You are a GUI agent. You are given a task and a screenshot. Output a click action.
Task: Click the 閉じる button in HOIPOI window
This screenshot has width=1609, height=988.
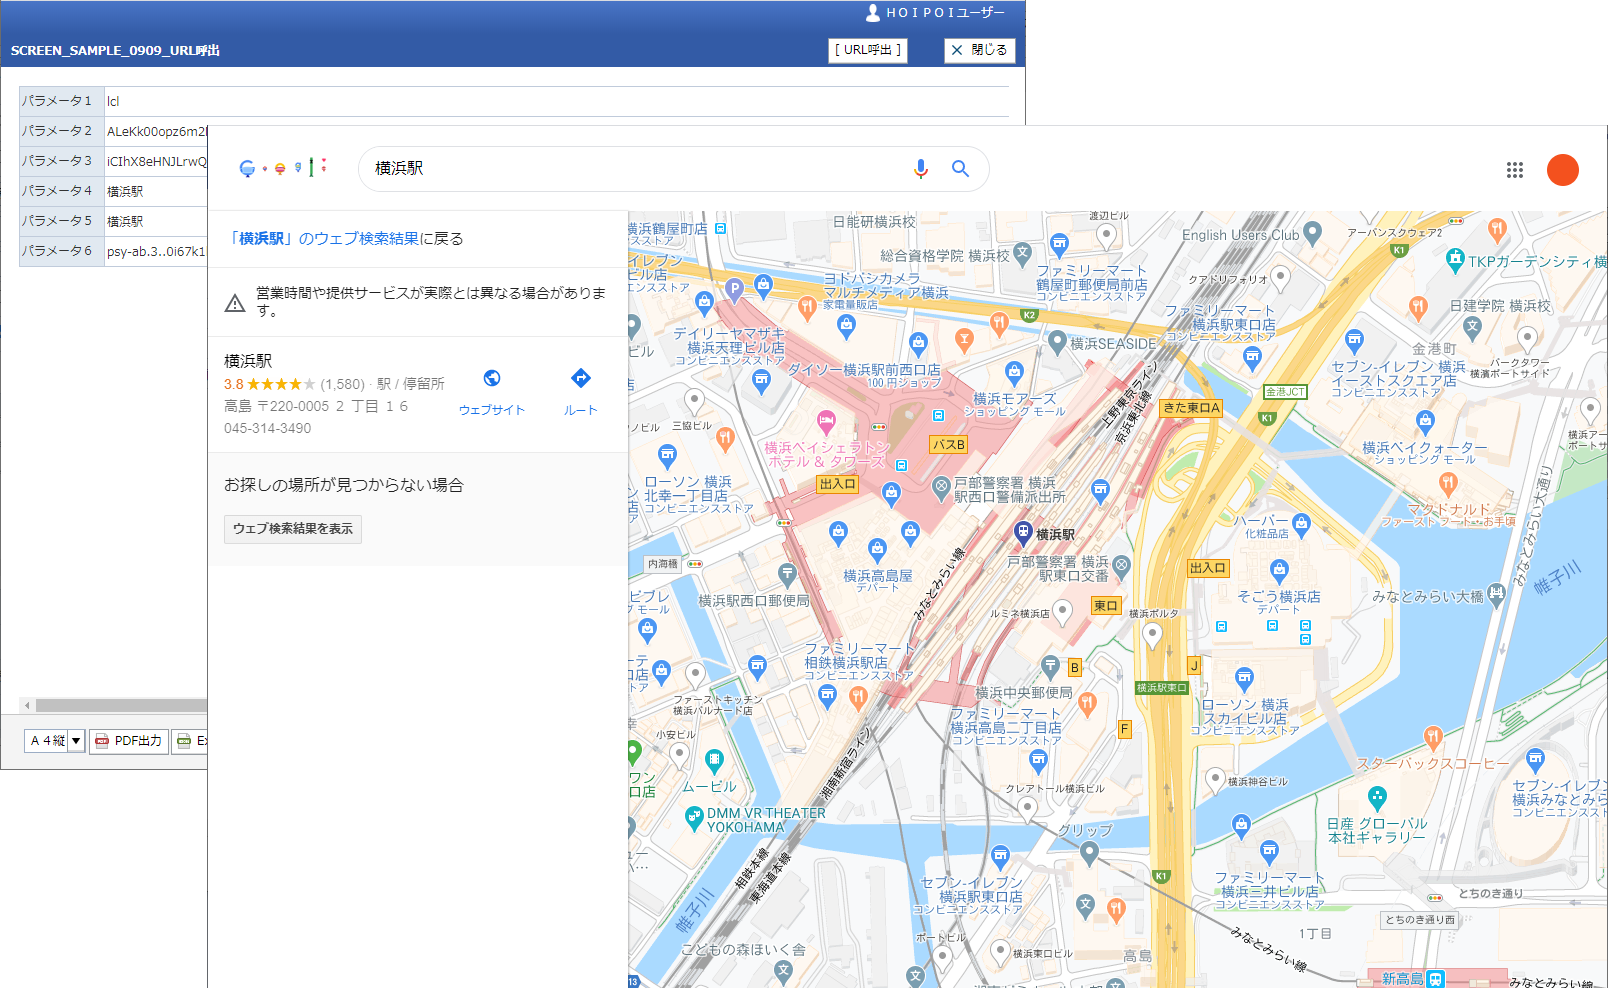pos(980,50)
